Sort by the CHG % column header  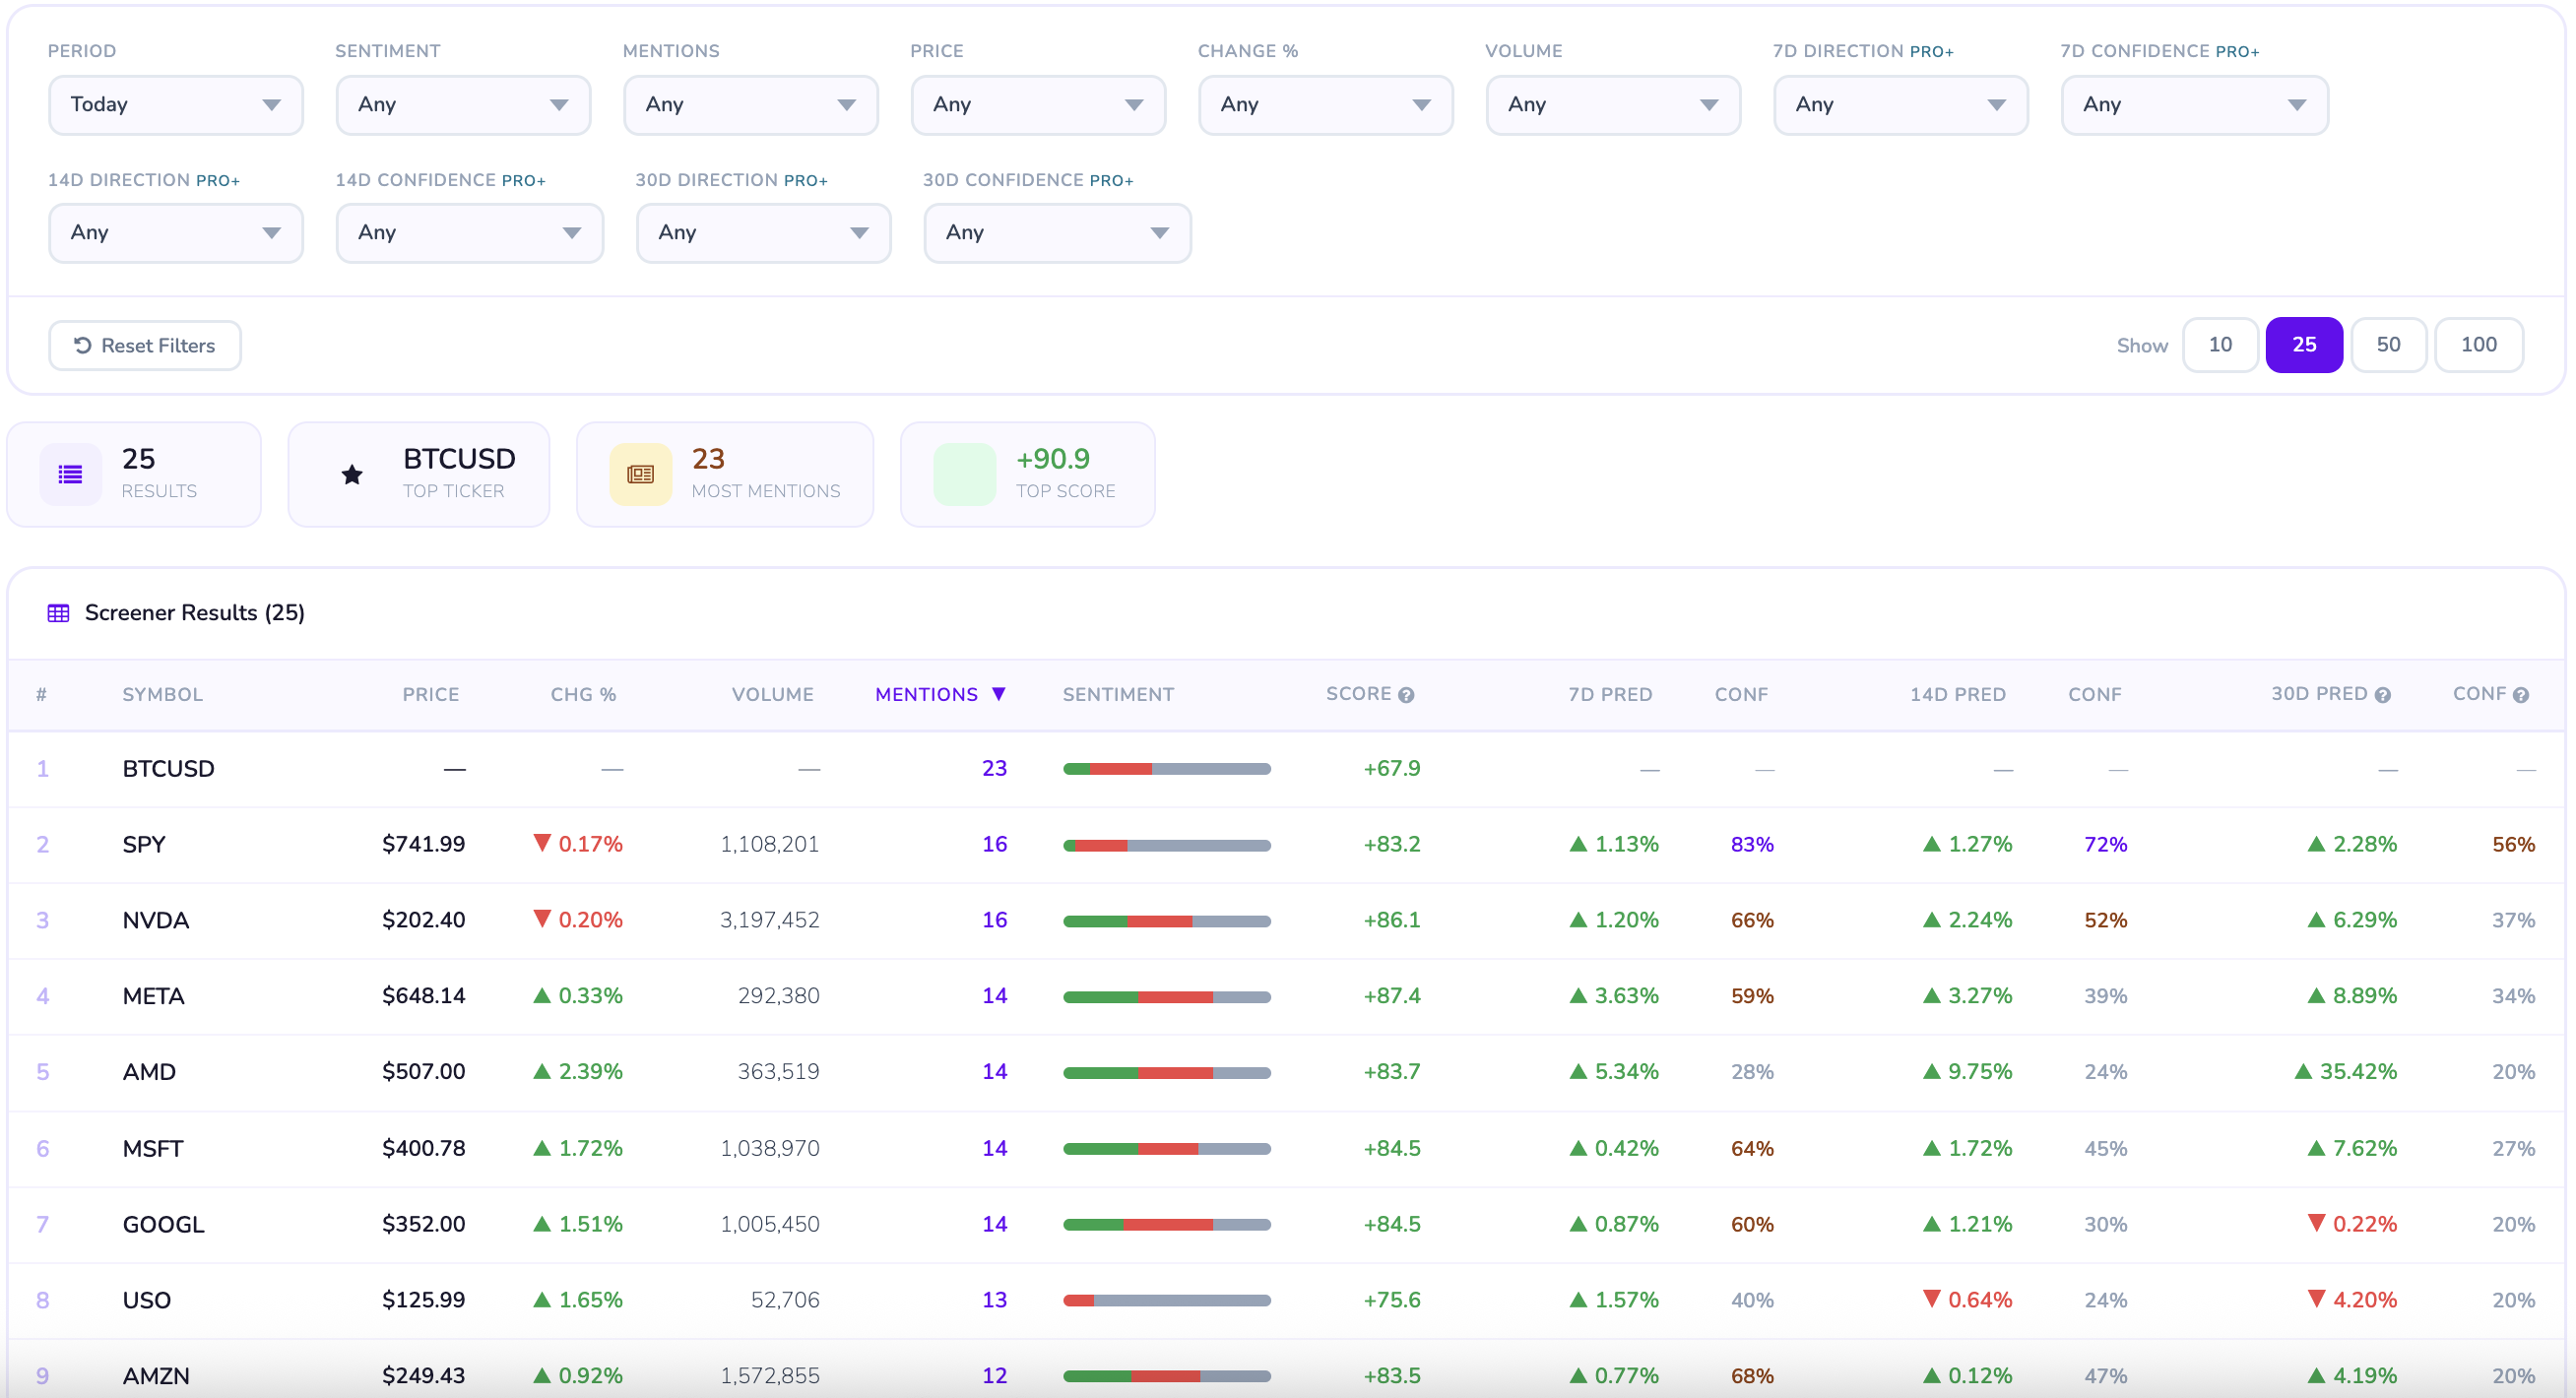click(583, 695)
